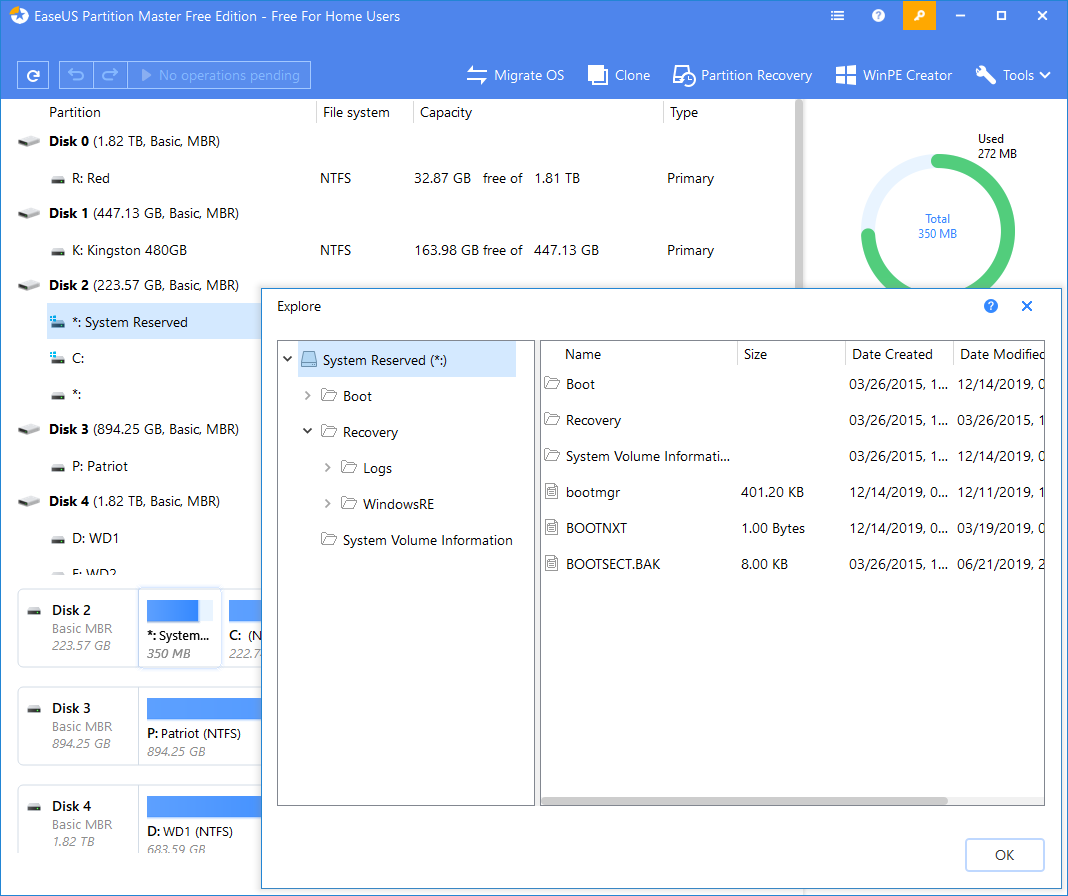Click the partition list vertical scrollbar
The height and width of the screenshot is (896, 1068).
pyautogui.click(x=799, y=194)
